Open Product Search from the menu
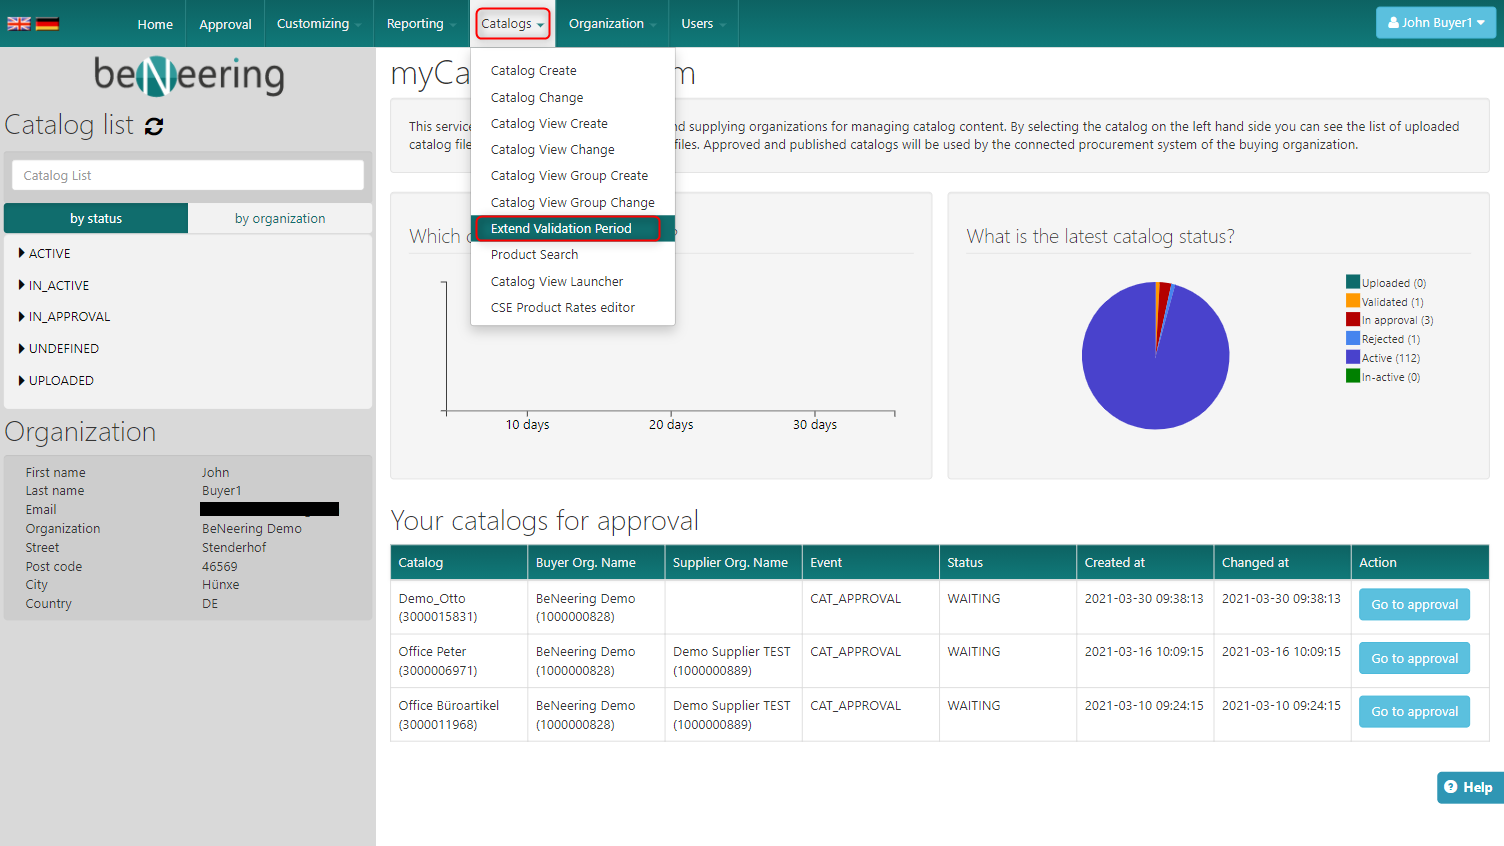The height and width of the screenshot is (846, 1504). (534, 255)
